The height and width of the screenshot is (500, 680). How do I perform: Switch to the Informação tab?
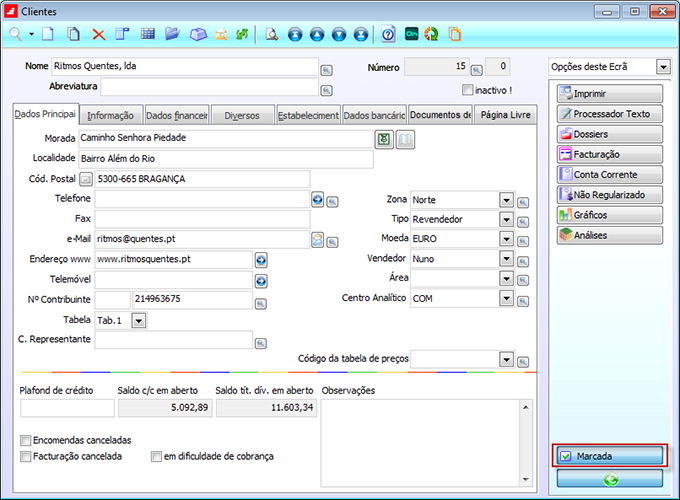[111, 115]
